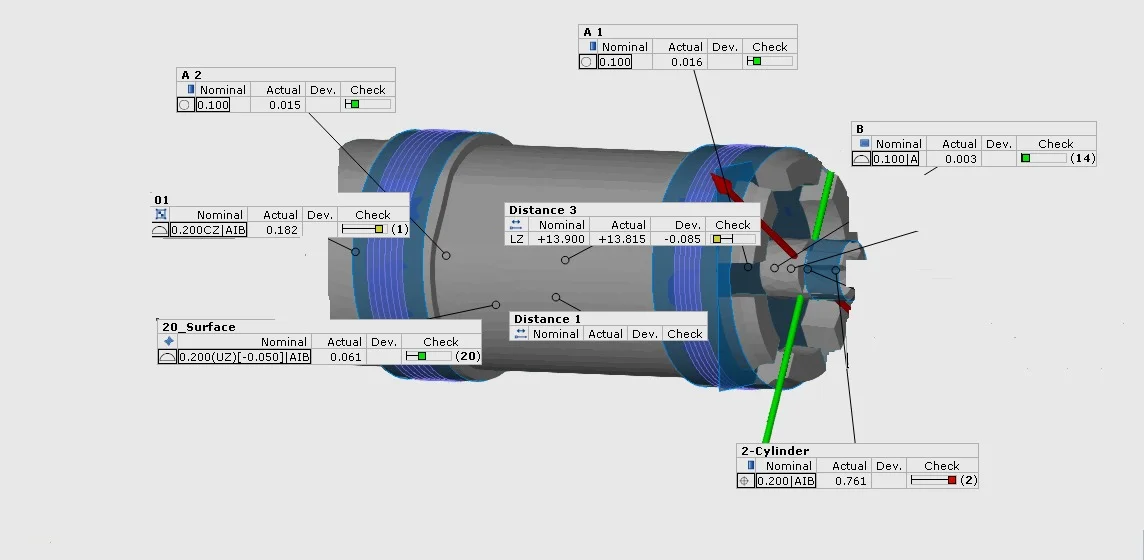Viewport: 1144px width, 560px height.
Task: Click the 0.200|AIB nominal value in 2-Cylinder
Action: coord(785,481)
